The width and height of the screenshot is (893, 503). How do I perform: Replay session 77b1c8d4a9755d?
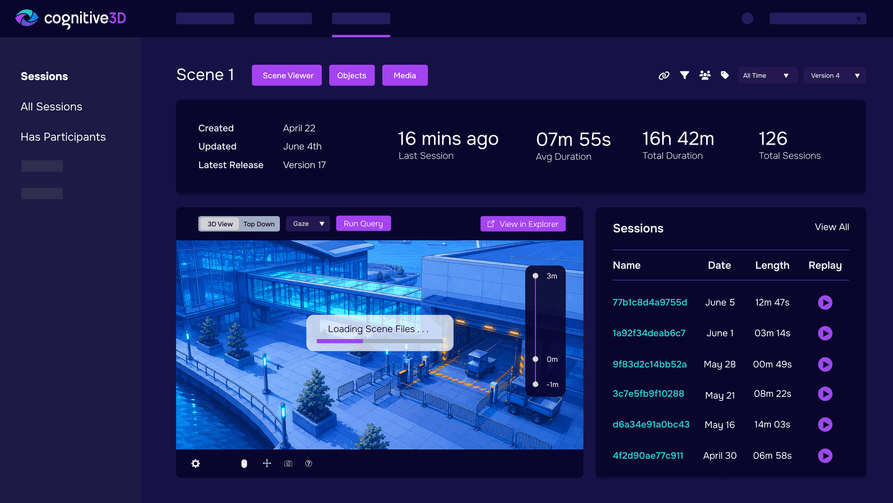click(825, 302)
